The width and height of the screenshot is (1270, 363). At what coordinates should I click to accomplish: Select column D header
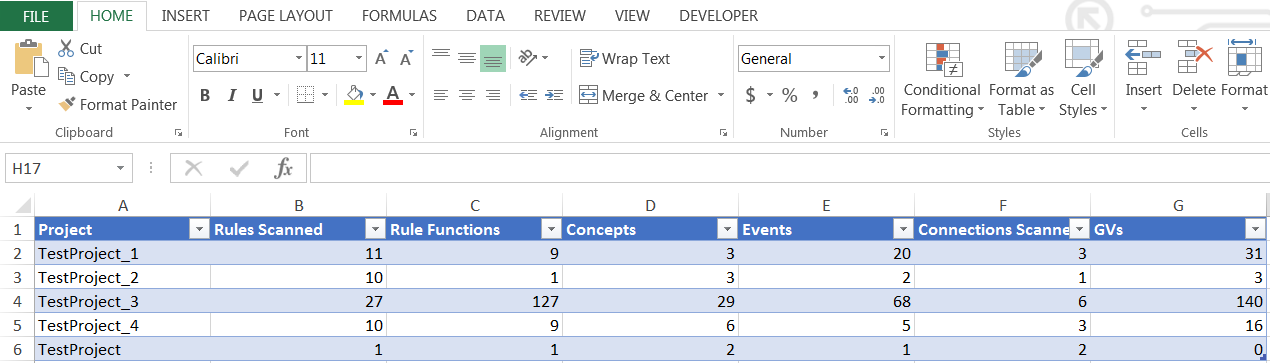click(x=650, y=205)
